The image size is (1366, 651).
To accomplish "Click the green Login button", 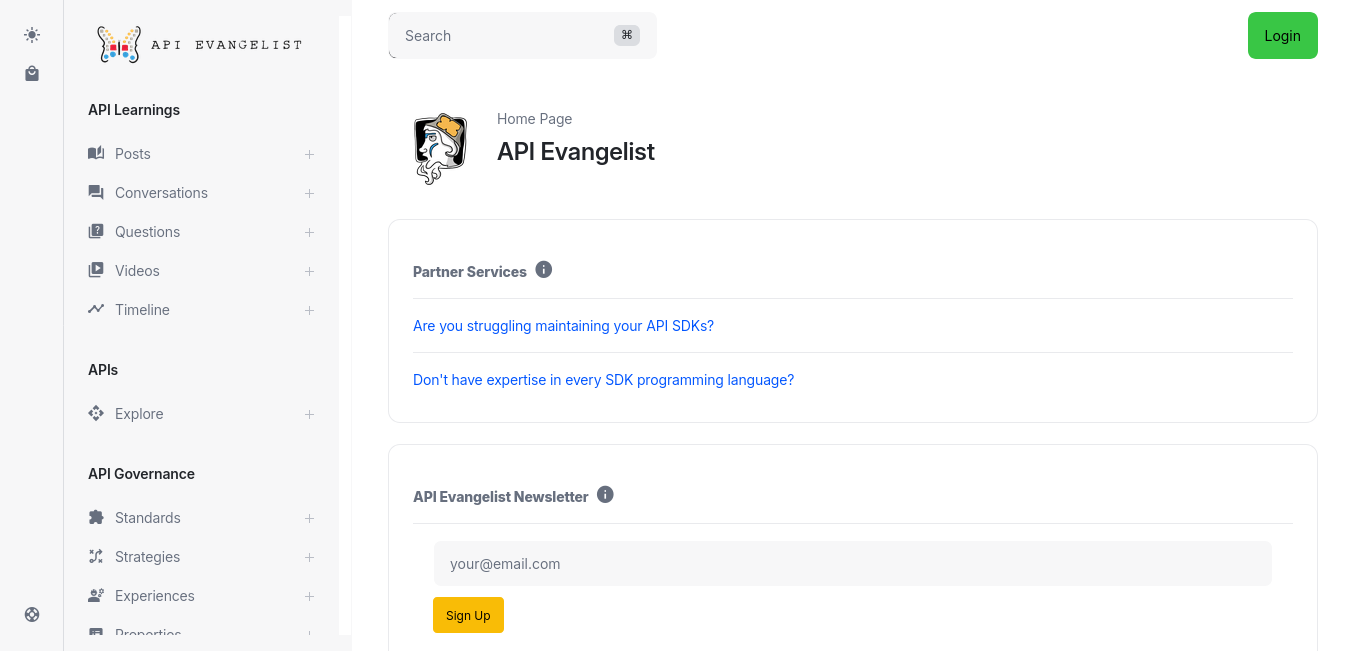I will [x=1283, y=36].
